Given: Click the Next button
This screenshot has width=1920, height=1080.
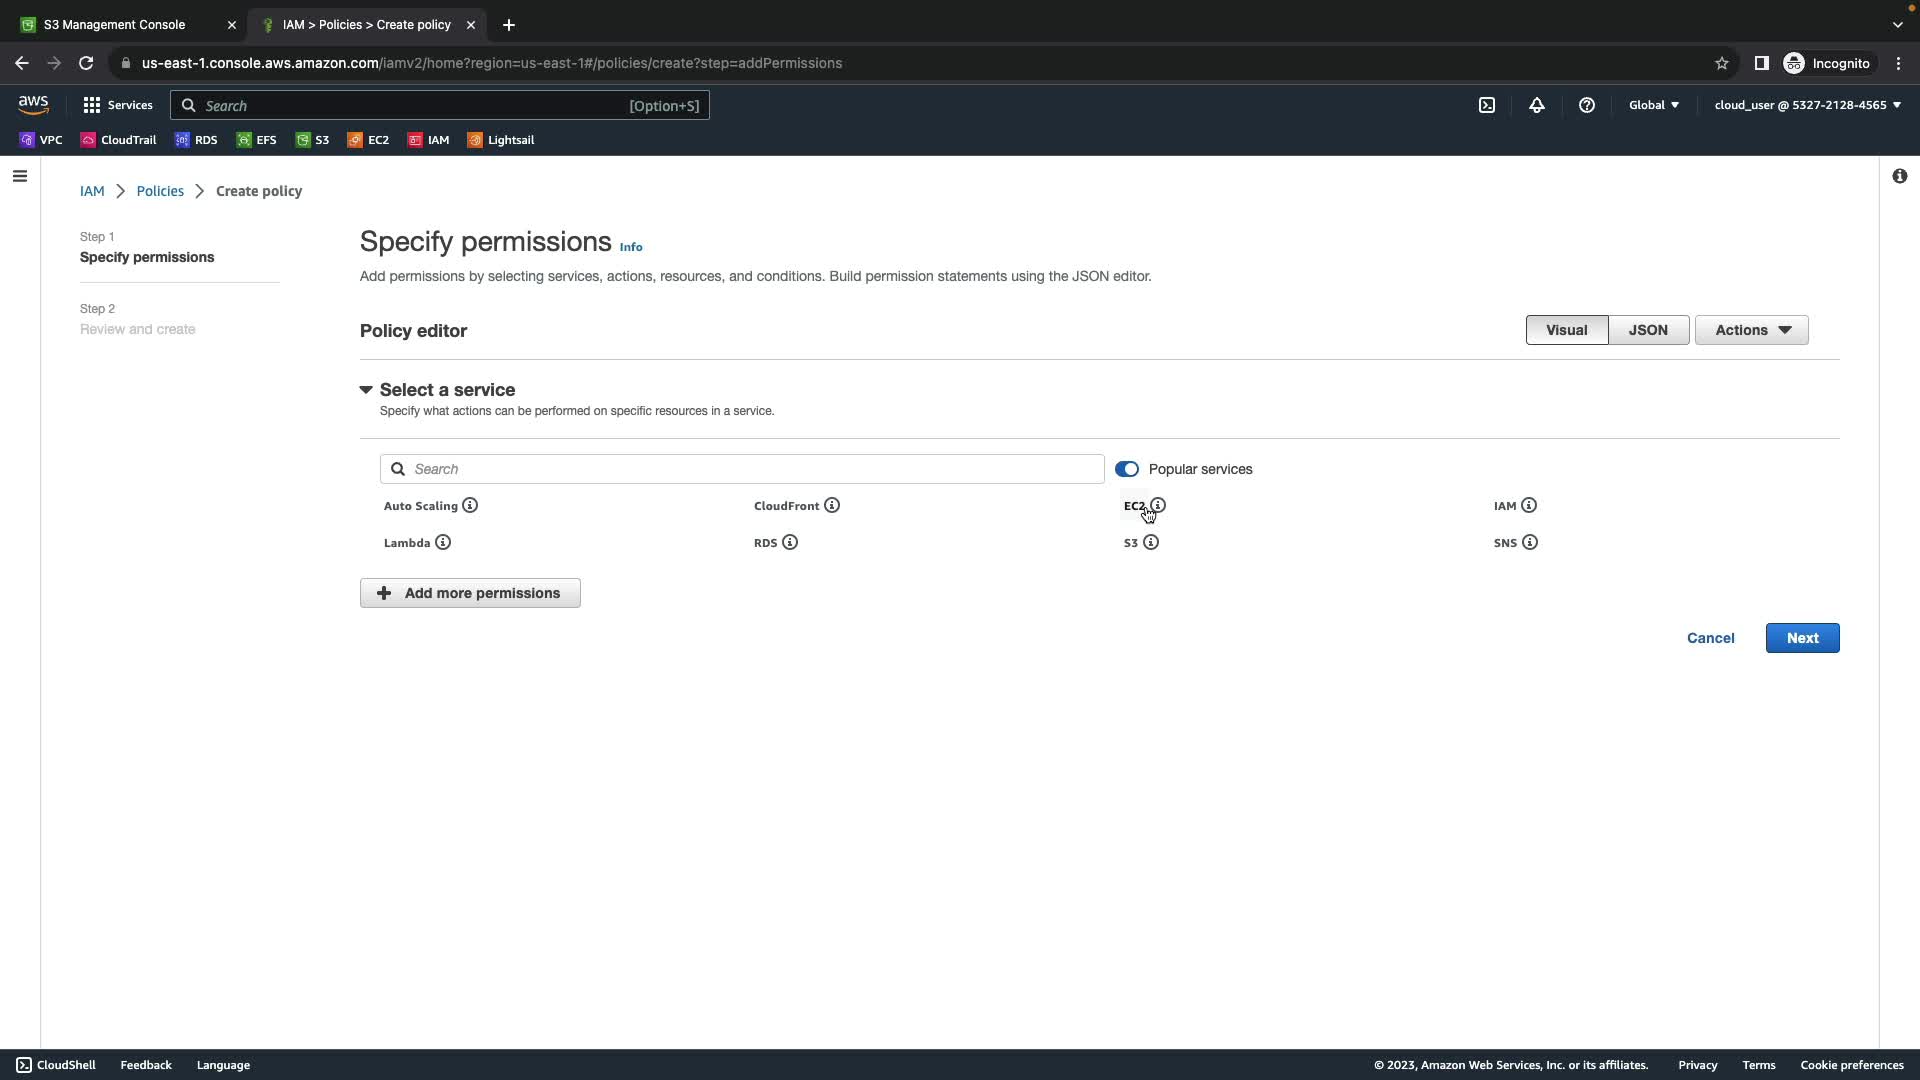Looking at the screenshot, I should click(x=1802, y=638).
